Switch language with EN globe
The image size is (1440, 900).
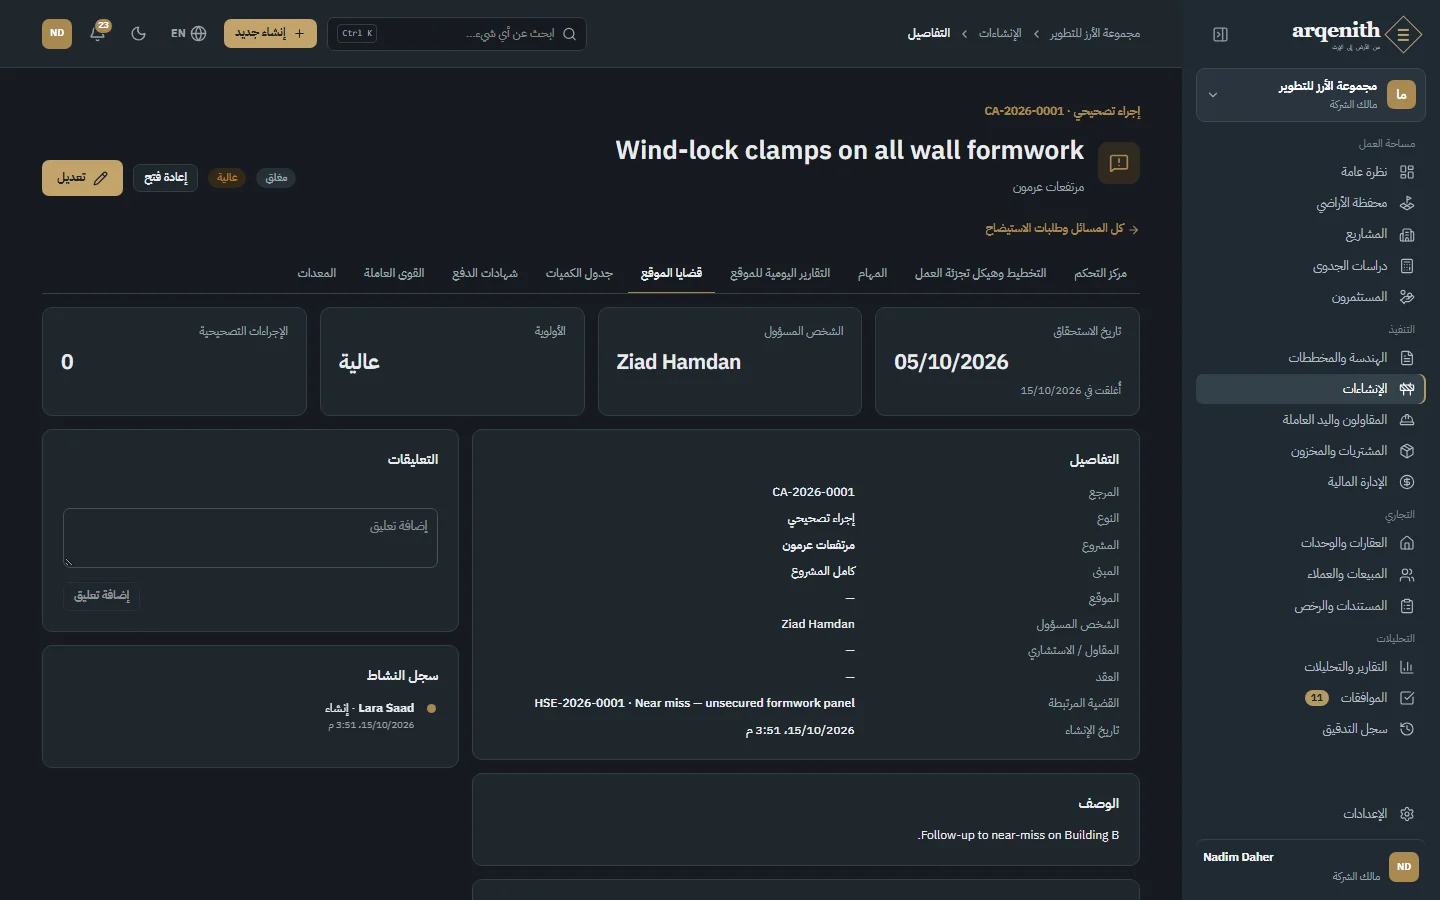[x=188, y=33]
